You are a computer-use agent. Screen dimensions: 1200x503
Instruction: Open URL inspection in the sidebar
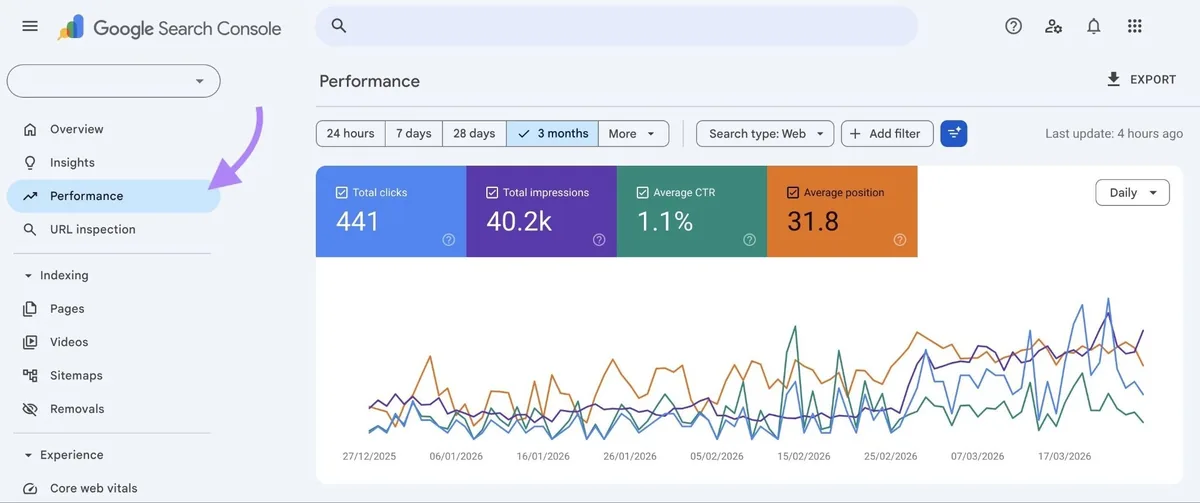[114, 229]
